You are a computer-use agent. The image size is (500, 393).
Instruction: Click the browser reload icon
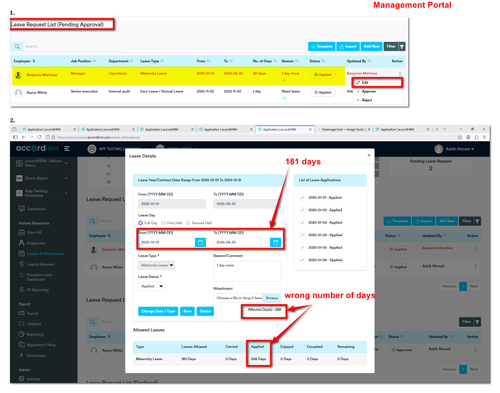coord(39,137)
